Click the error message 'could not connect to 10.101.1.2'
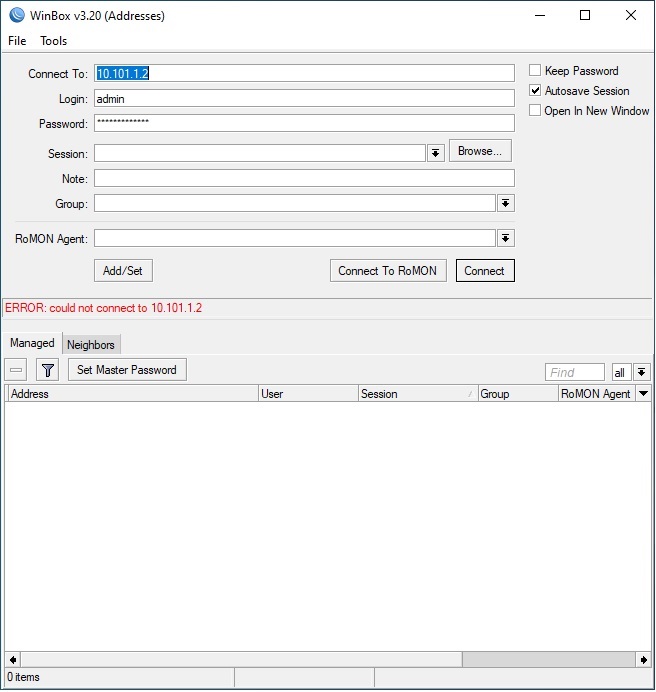 point(126,308)
